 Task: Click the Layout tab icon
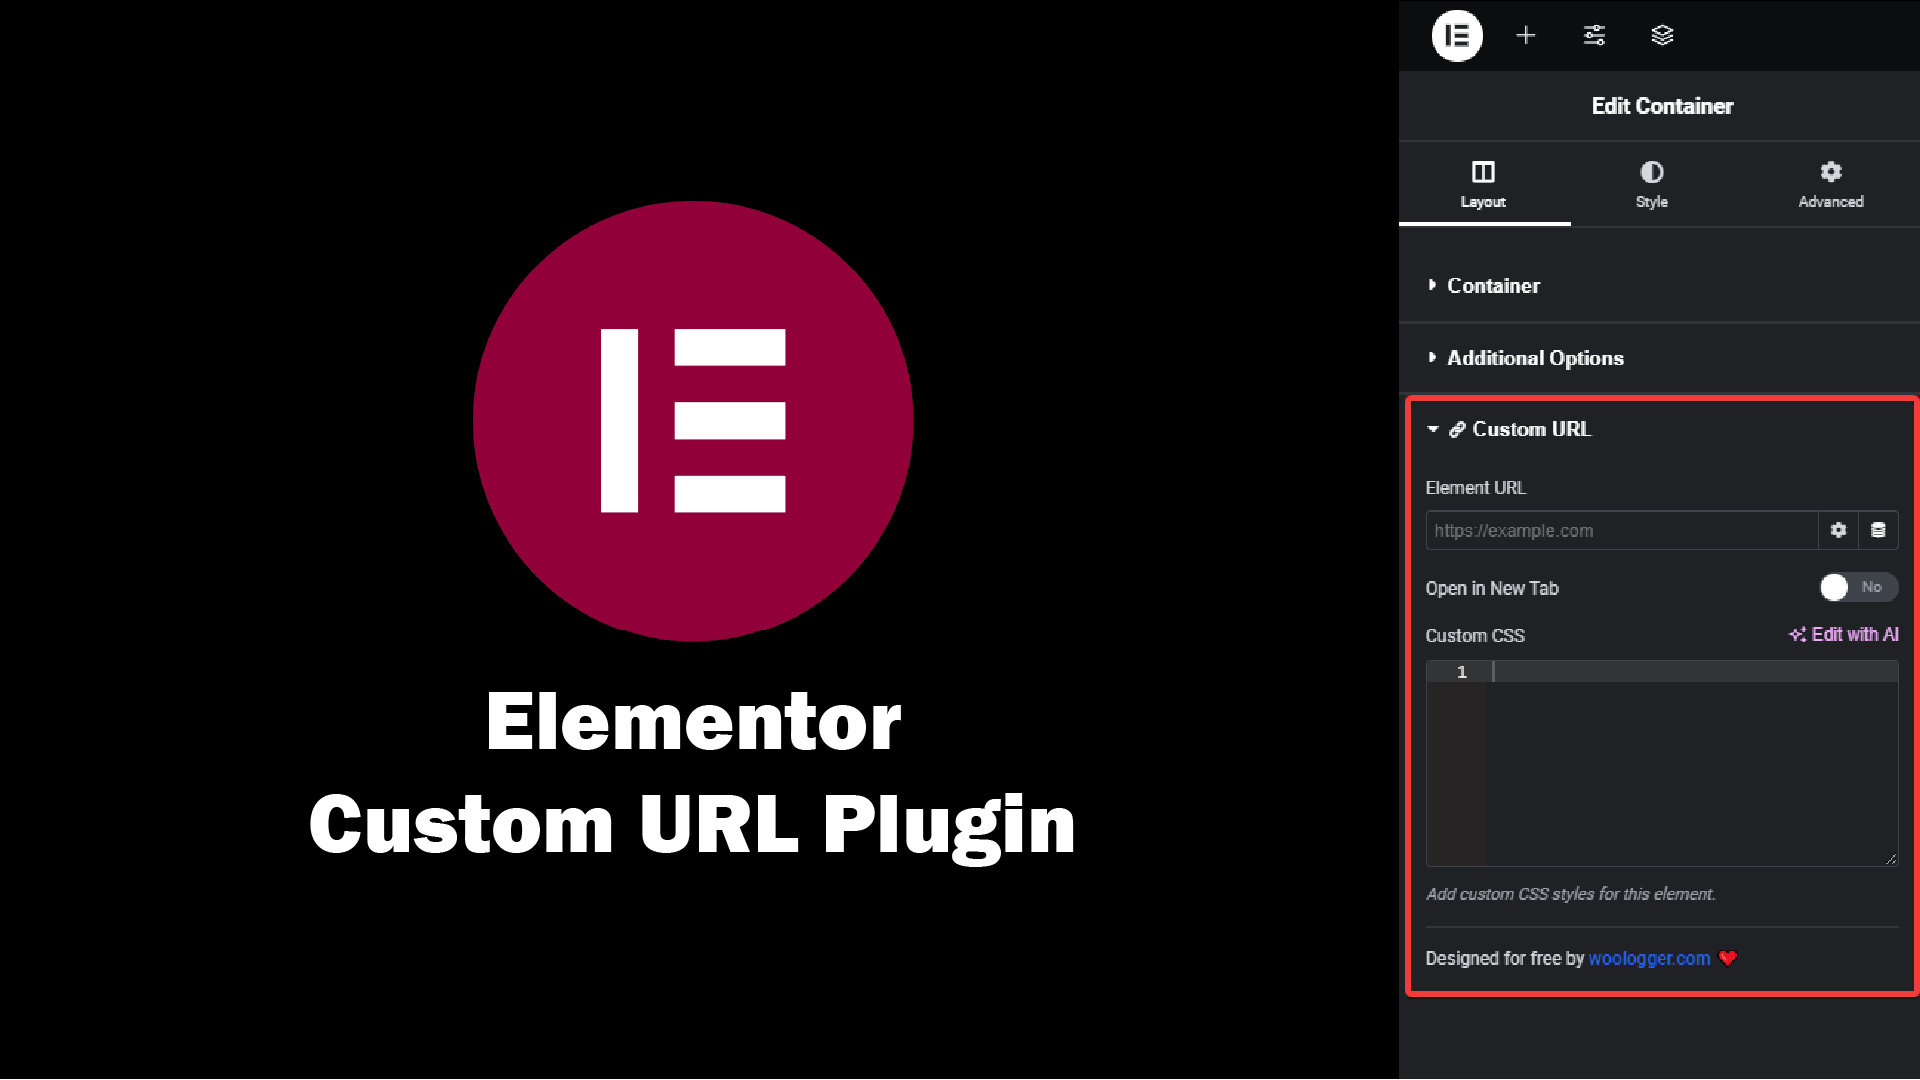1484,171
